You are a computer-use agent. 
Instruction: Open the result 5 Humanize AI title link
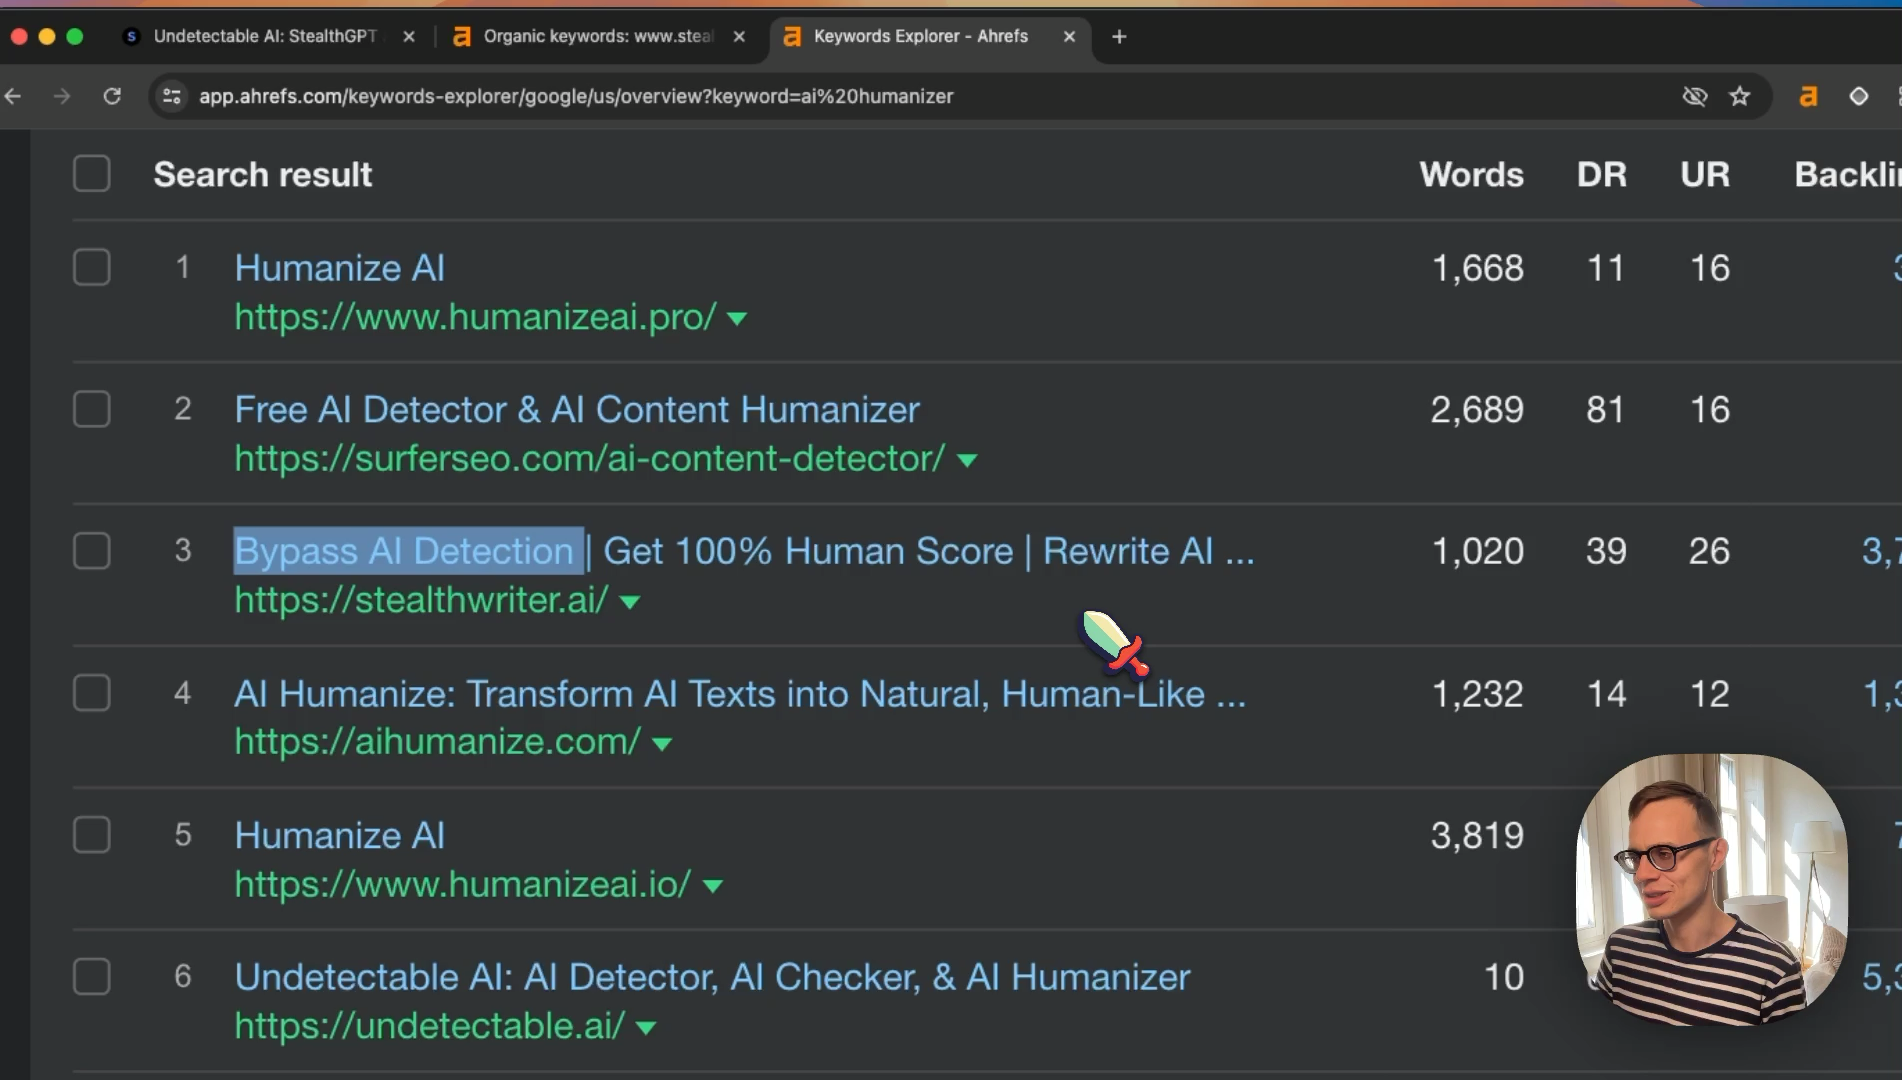click(x=339, y=835)
